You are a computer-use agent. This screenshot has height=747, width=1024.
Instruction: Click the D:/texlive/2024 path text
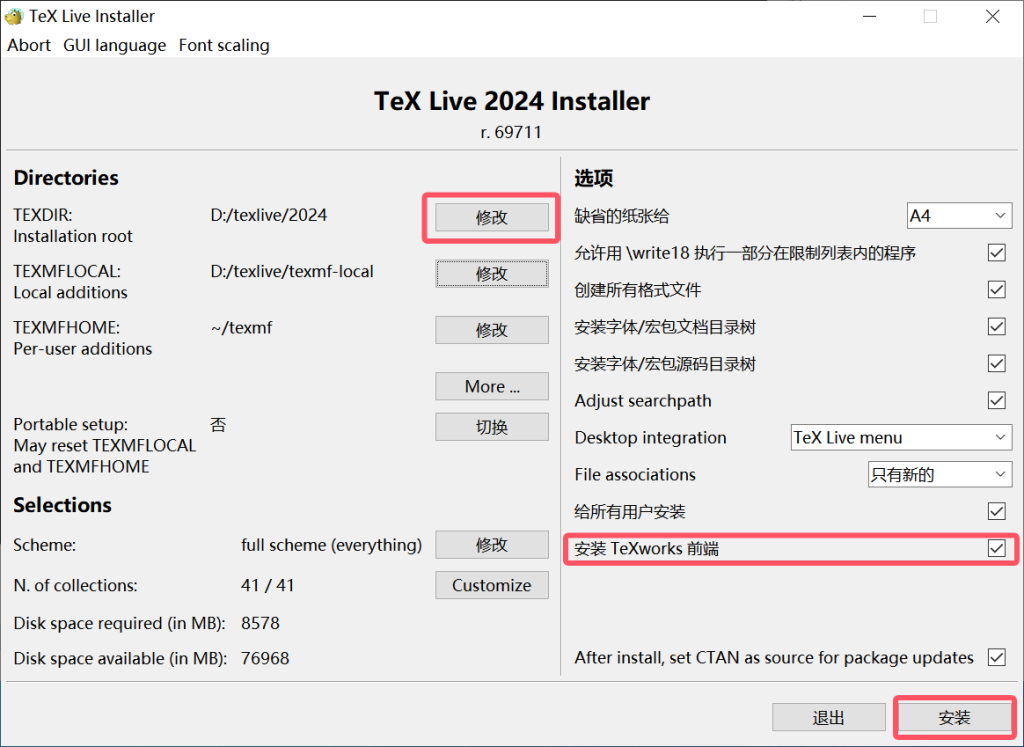pos(268,215)
